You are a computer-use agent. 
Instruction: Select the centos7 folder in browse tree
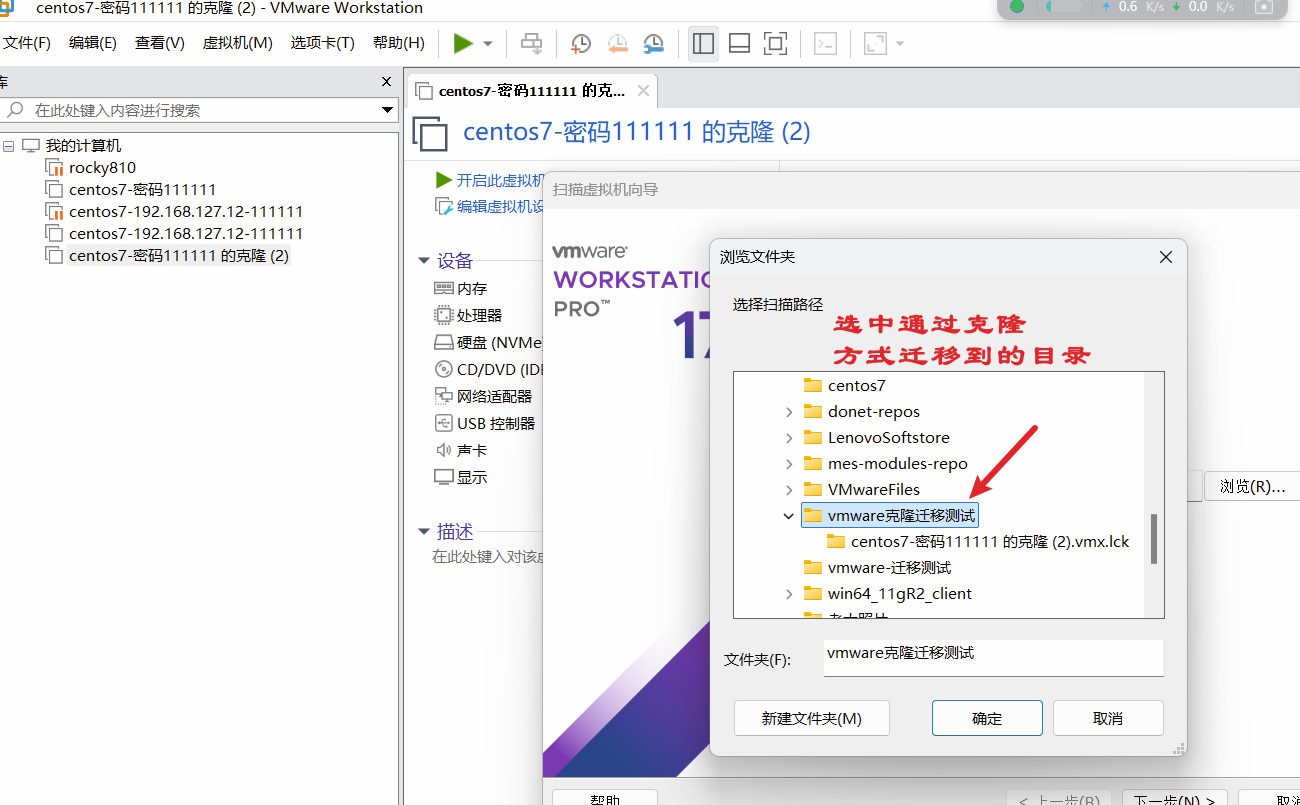[857, 386]
